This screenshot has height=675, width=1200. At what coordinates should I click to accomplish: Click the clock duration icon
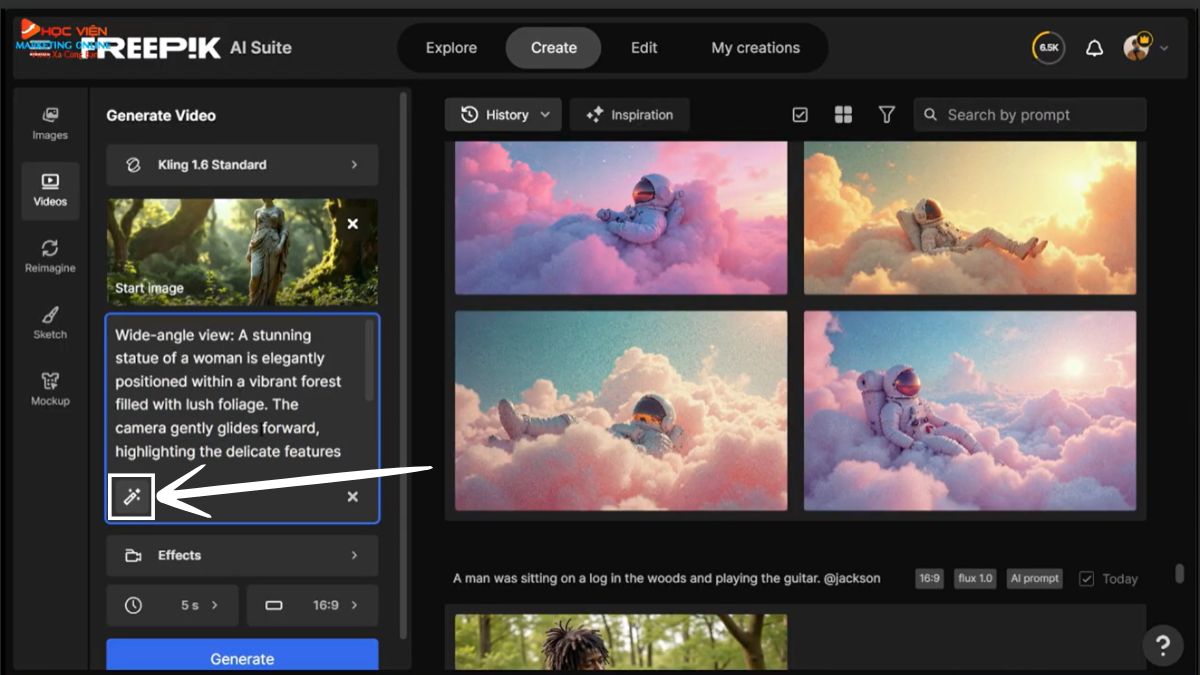pyautogui.click(x=133, y=605)
